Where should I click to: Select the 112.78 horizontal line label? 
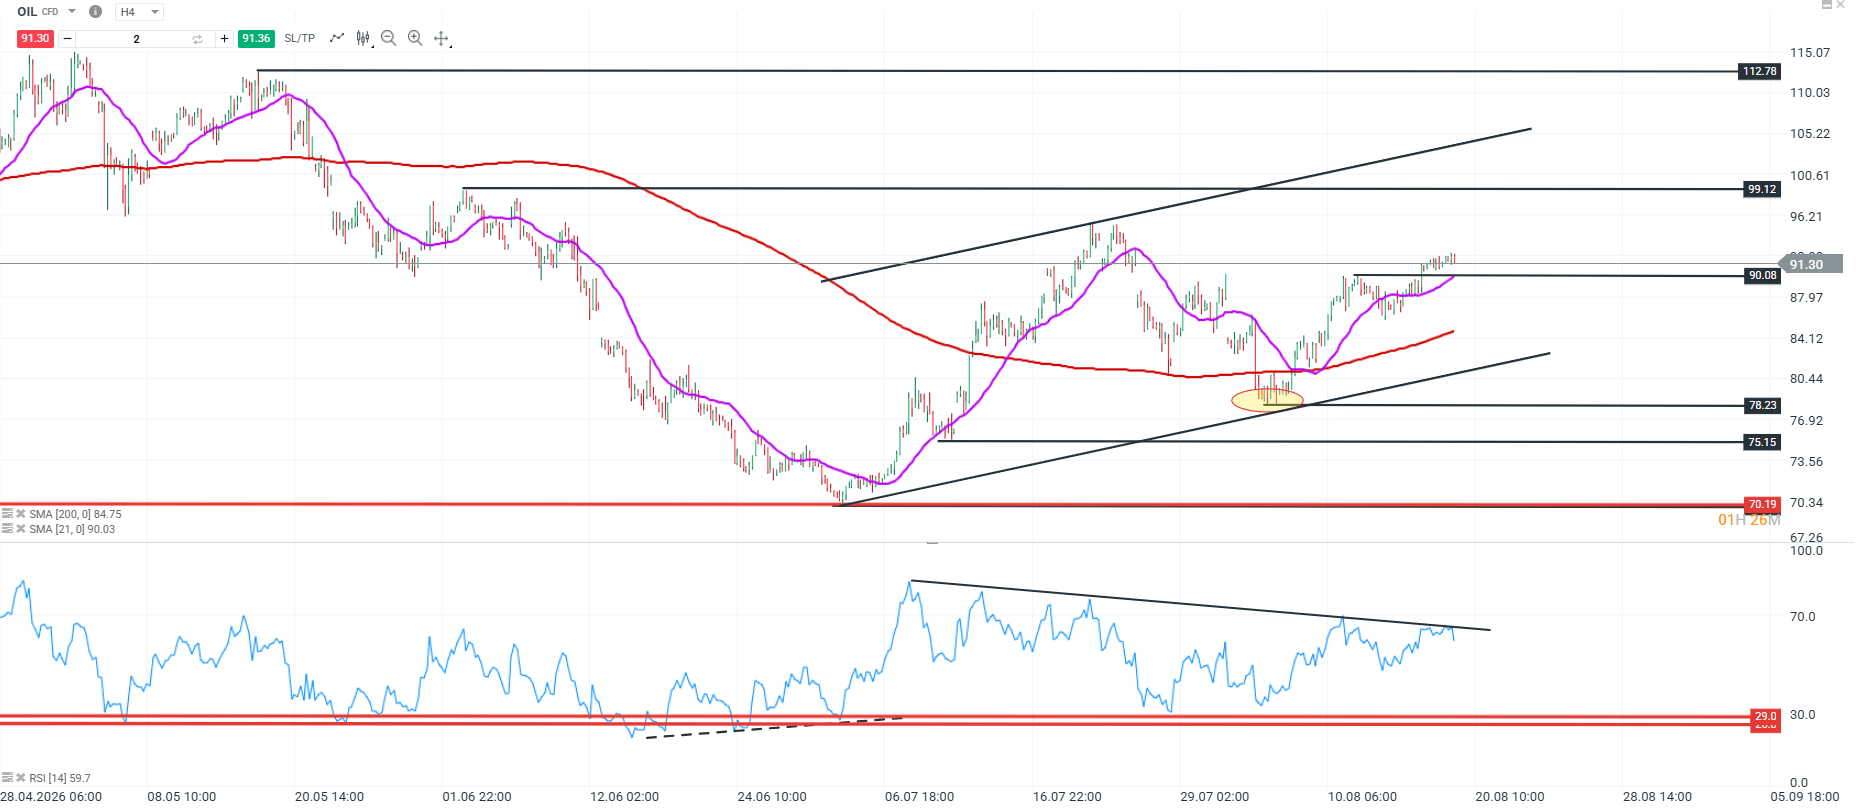click(1759, 71)
